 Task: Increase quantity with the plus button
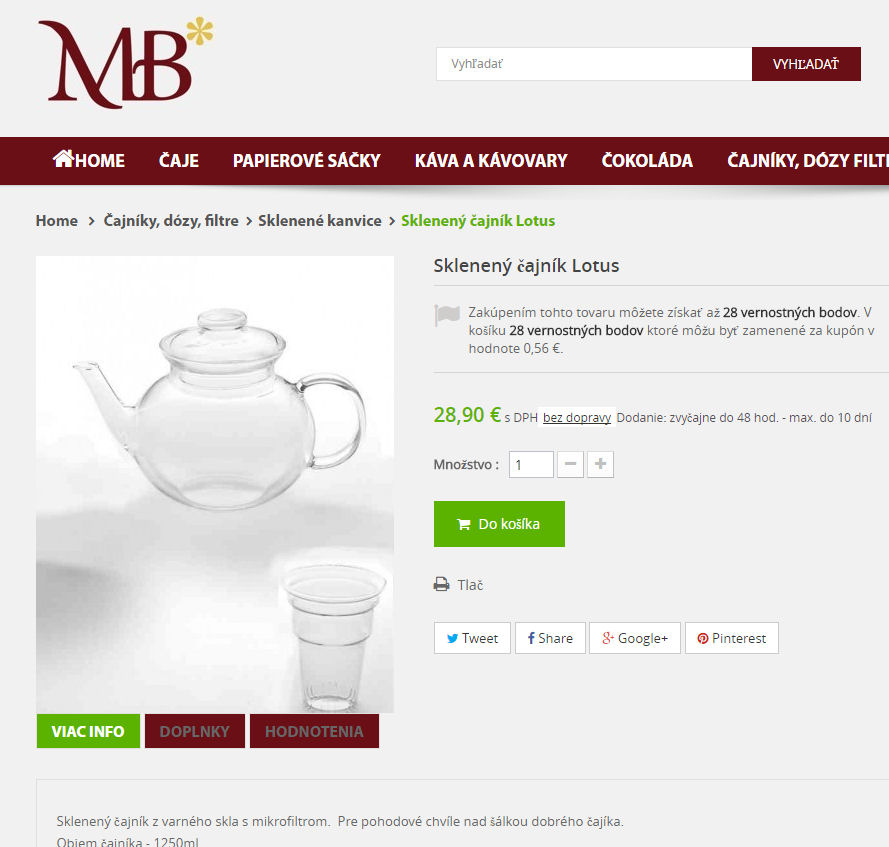(600, 464)
